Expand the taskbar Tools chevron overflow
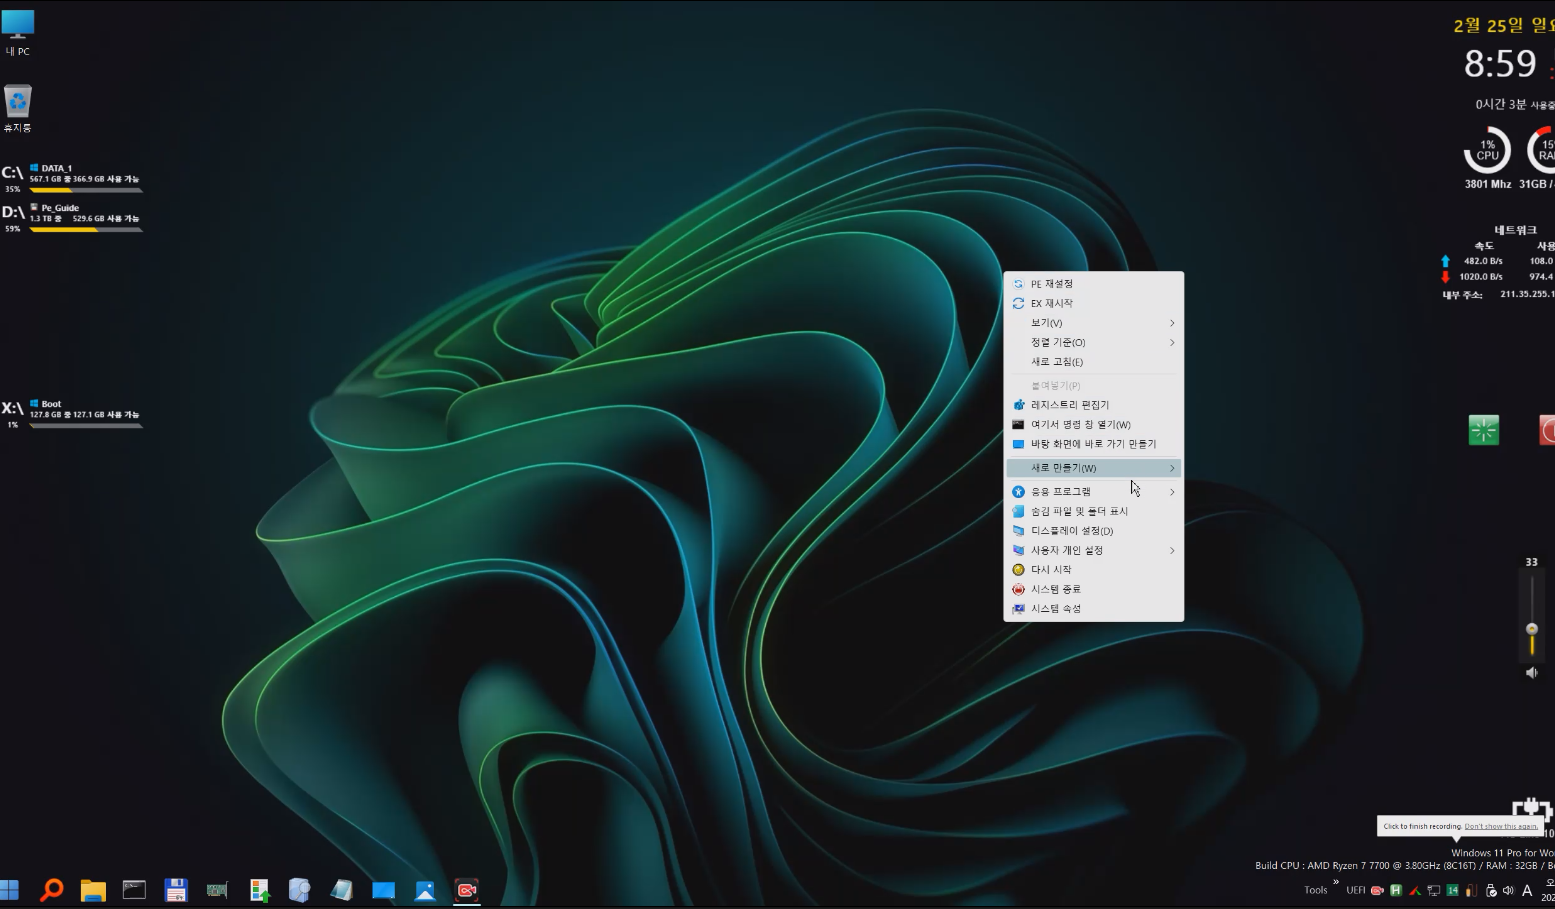The height and width of the screenshot is (909, 1555). click(x=1336, y=882)
